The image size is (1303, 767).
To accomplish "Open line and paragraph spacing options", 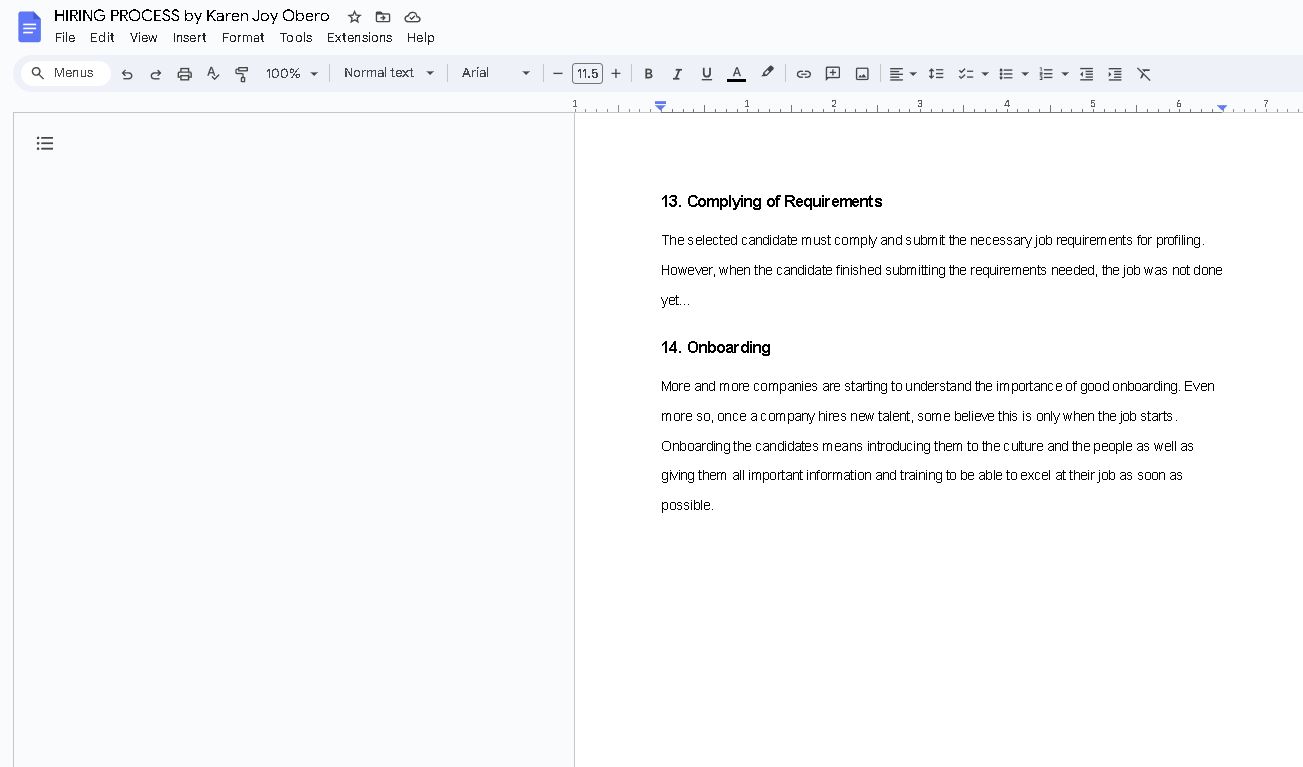I will [936, 74].
